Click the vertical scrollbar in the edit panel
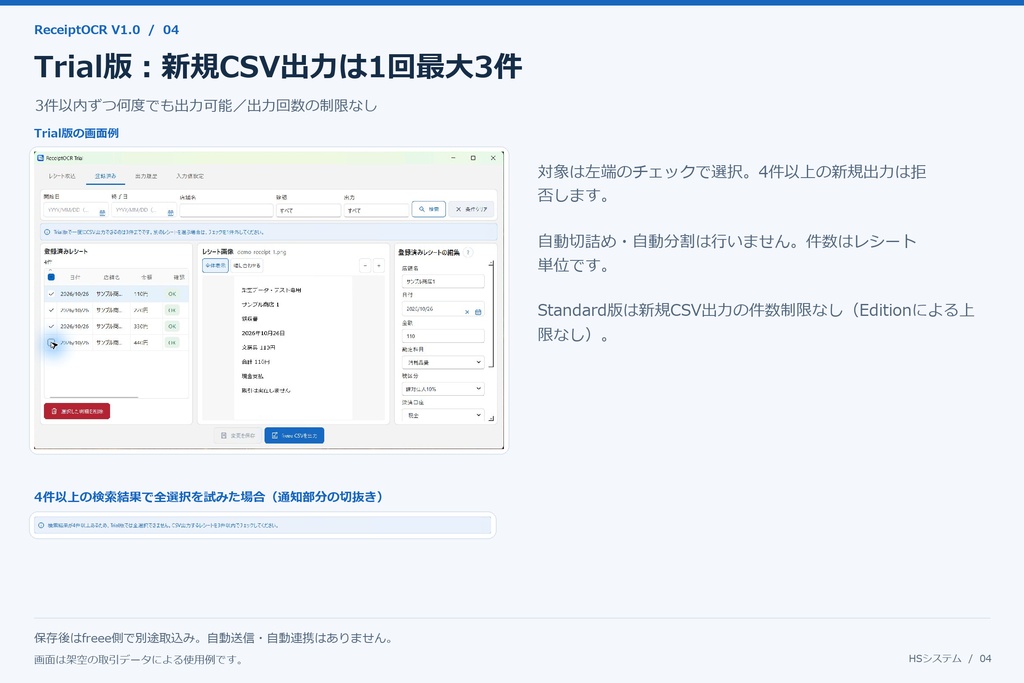The width and height of the screenshot is (1024, 683). click(x=492, y=315)
